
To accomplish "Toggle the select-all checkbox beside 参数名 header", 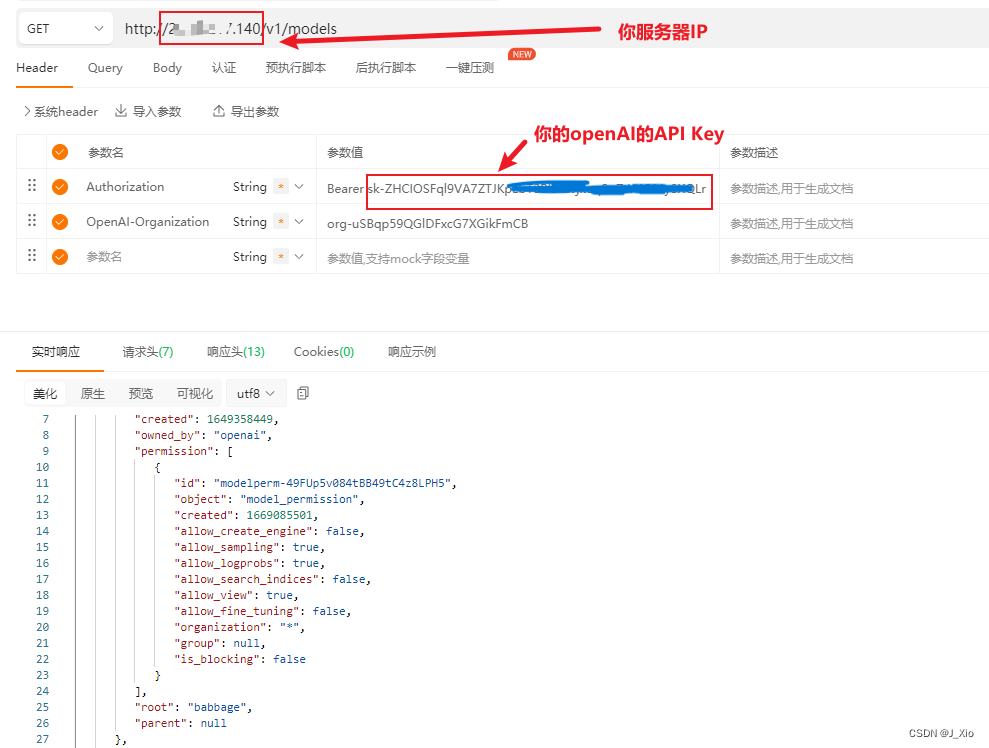I will [x=60, y=152].
